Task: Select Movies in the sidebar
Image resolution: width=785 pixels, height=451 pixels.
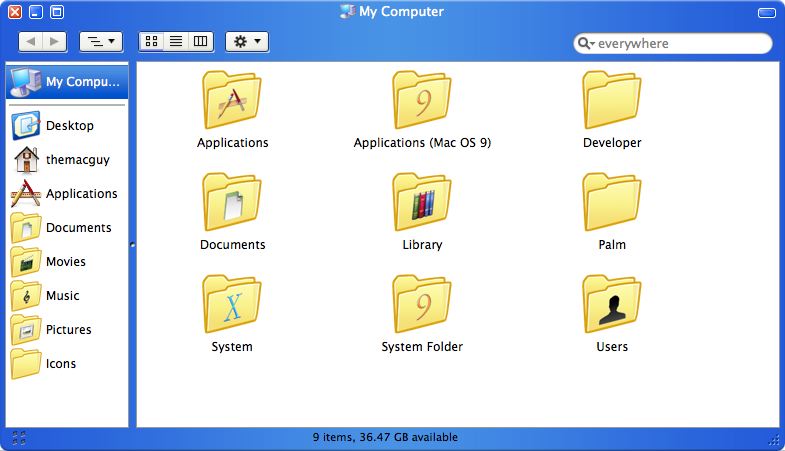Action: [x=67, y=262]
